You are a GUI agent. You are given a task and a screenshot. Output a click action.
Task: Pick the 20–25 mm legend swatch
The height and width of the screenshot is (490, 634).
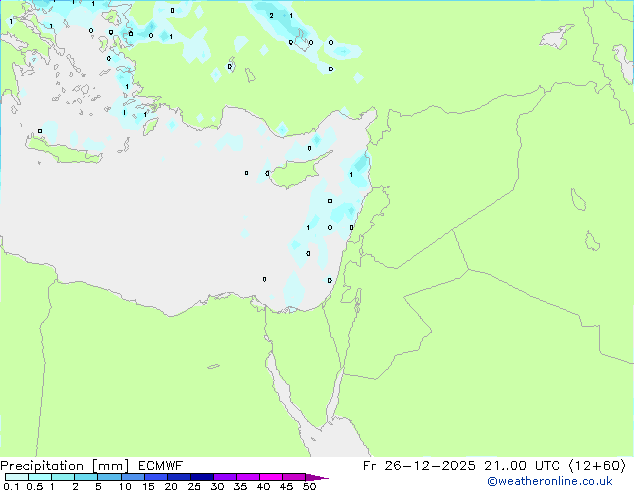tap(179, 477)
